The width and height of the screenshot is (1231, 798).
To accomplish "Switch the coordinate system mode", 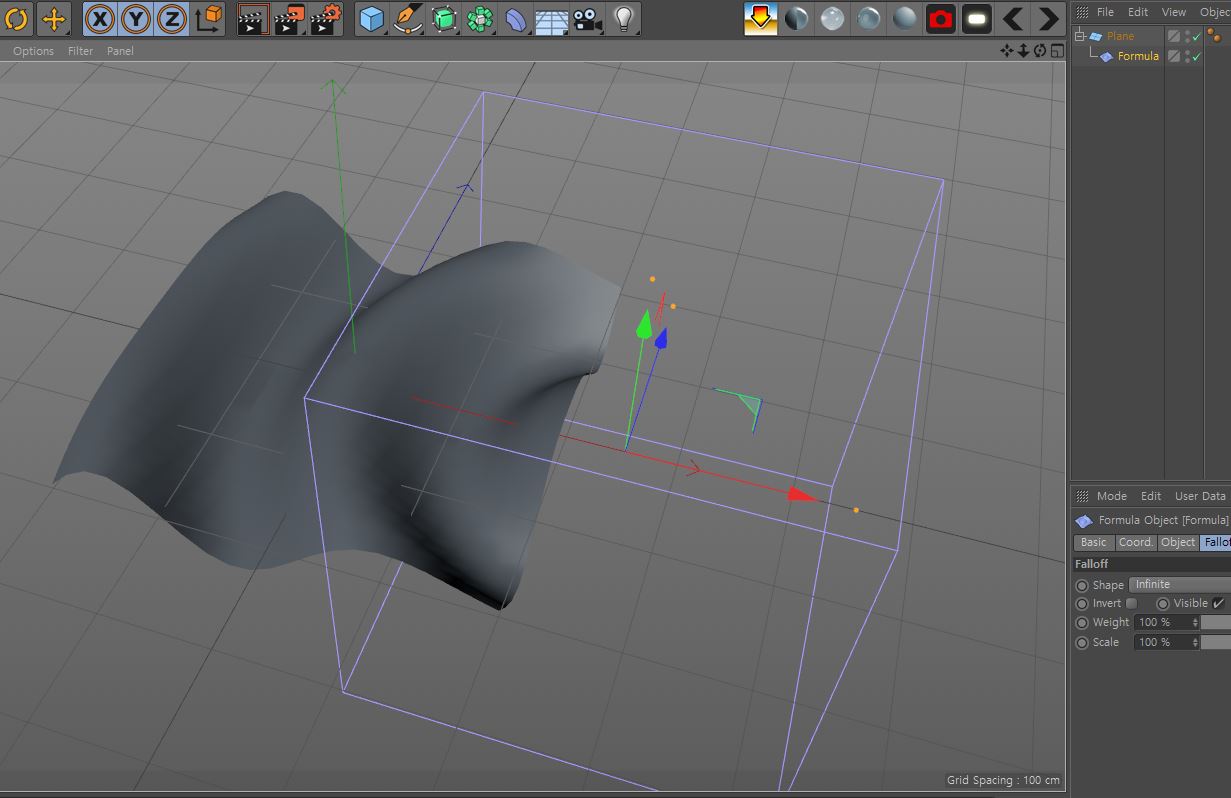I will 208,18.
